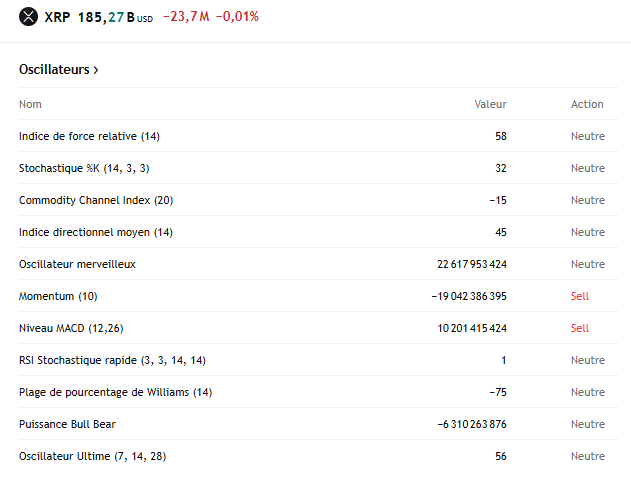
Task: Click the XRP logo icon
Action: (29, 17)
